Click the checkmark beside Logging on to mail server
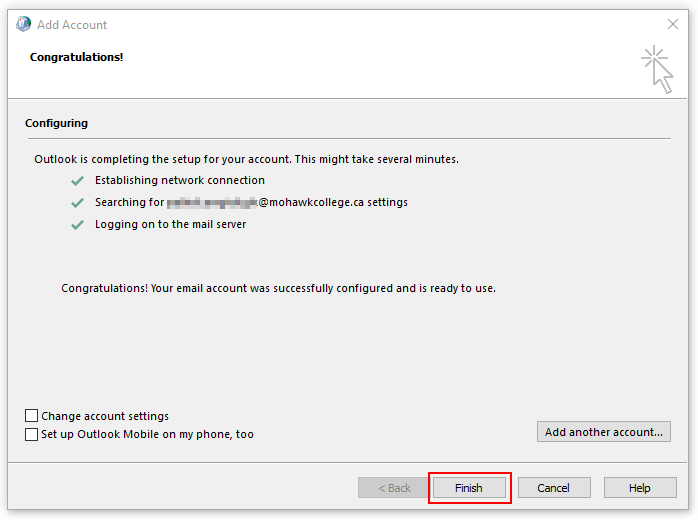698x520 pixels. tap(77, 225)
